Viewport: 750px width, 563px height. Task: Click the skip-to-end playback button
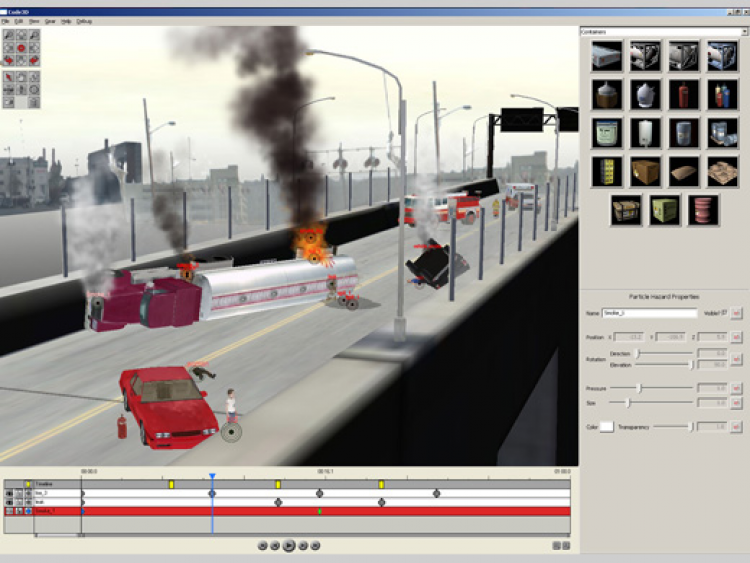[x=315, y=545]
